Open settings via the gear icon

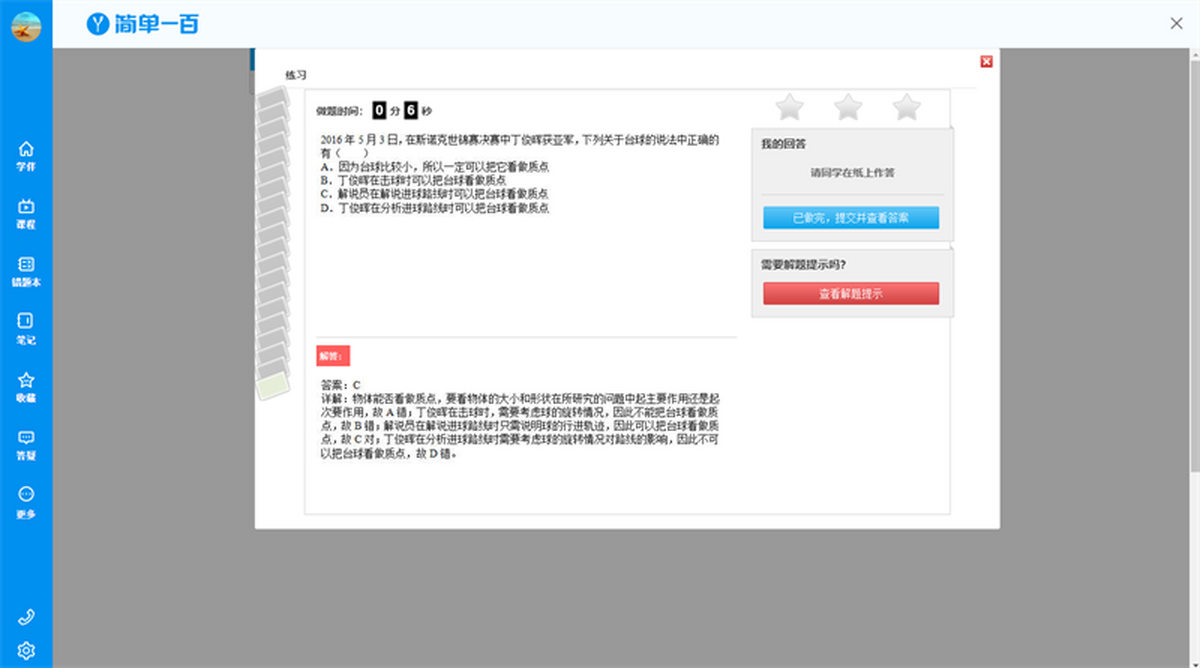pos(26,650)
